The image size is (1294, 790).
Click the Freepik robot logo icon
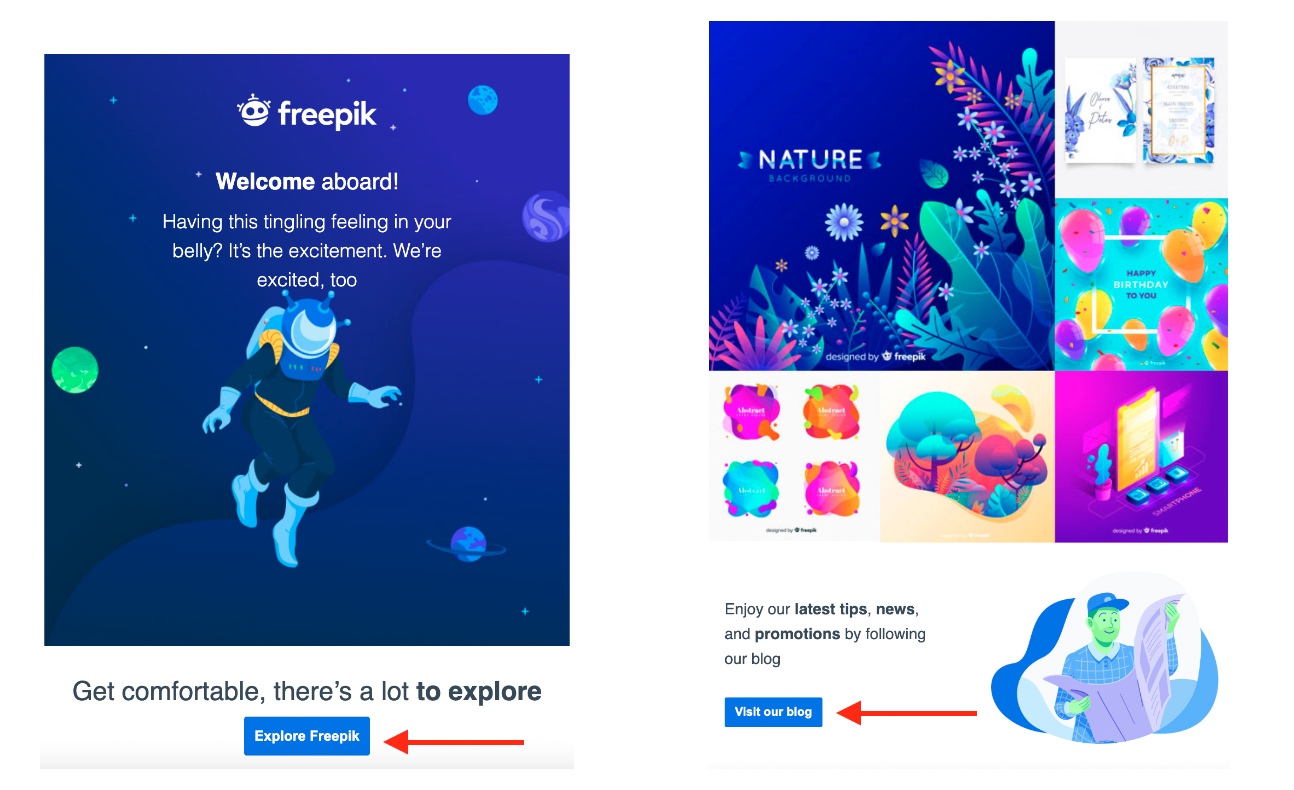coord(253,111)
